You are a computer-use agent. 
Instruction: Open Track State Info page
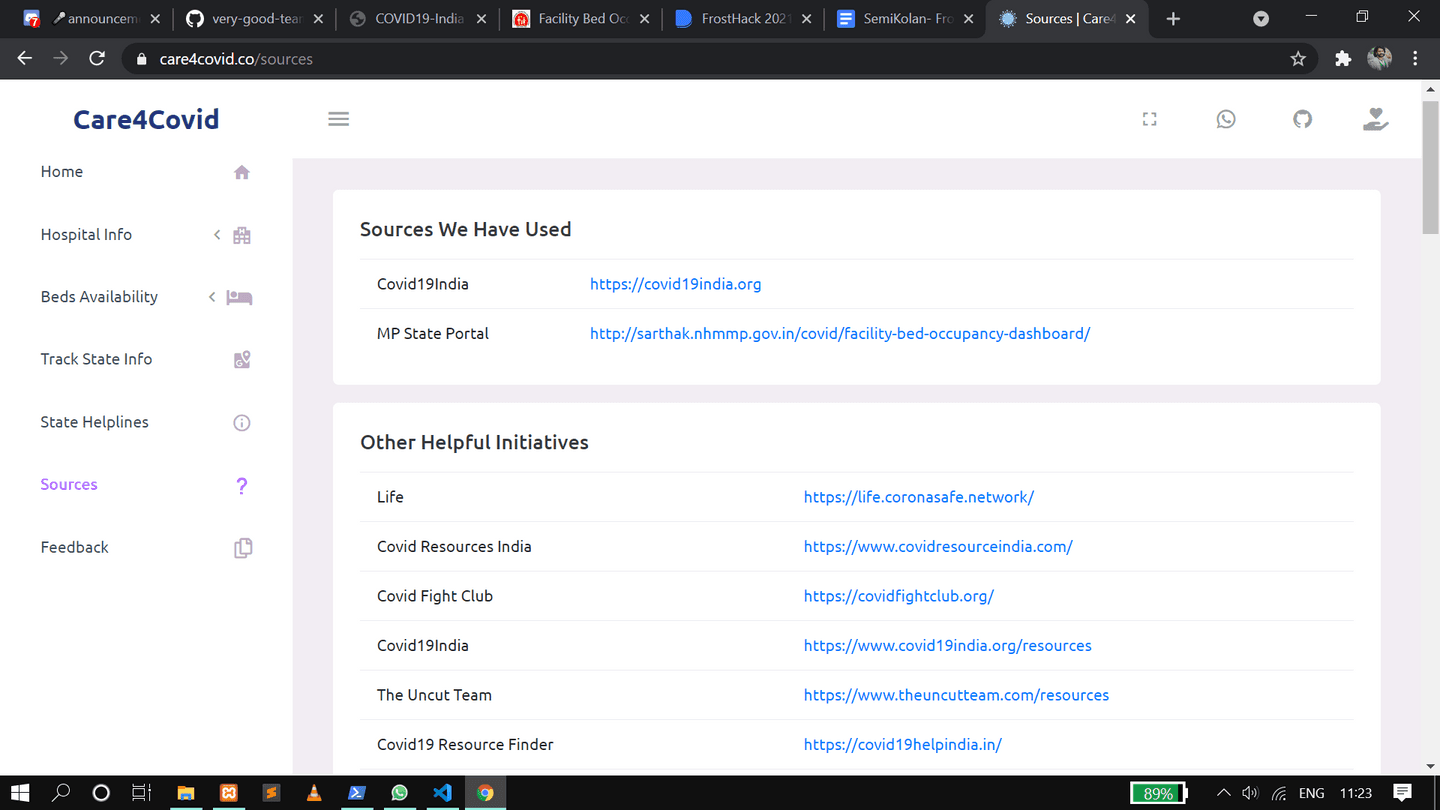click(x=96, y=359)
